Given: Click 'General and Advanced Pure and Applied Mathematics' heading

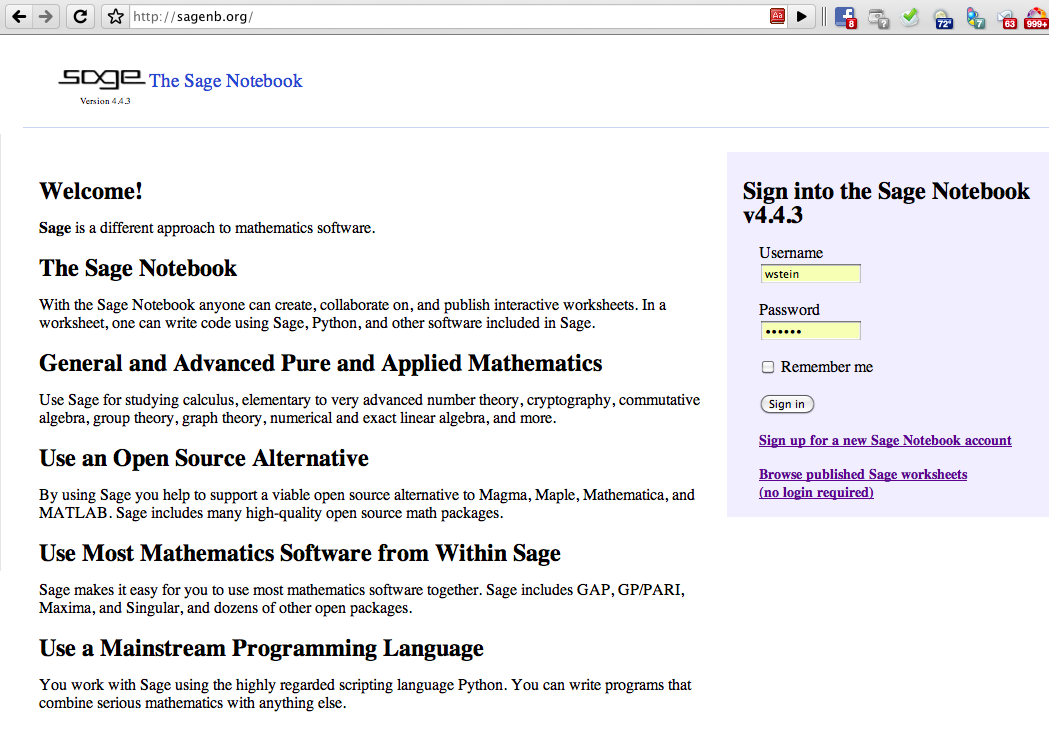Looking at the screenshot, I should tap(320, 363).
